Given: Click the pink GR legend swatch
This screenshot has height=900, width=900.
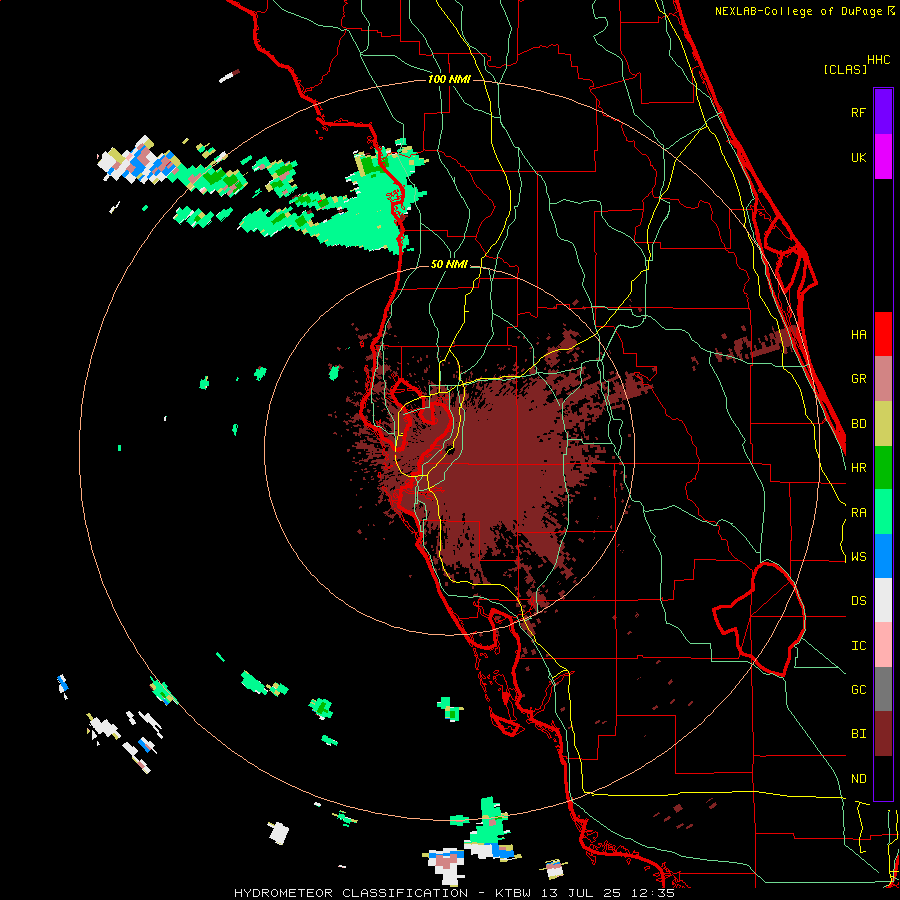Looking at the screenshot, I should point(883,379).
